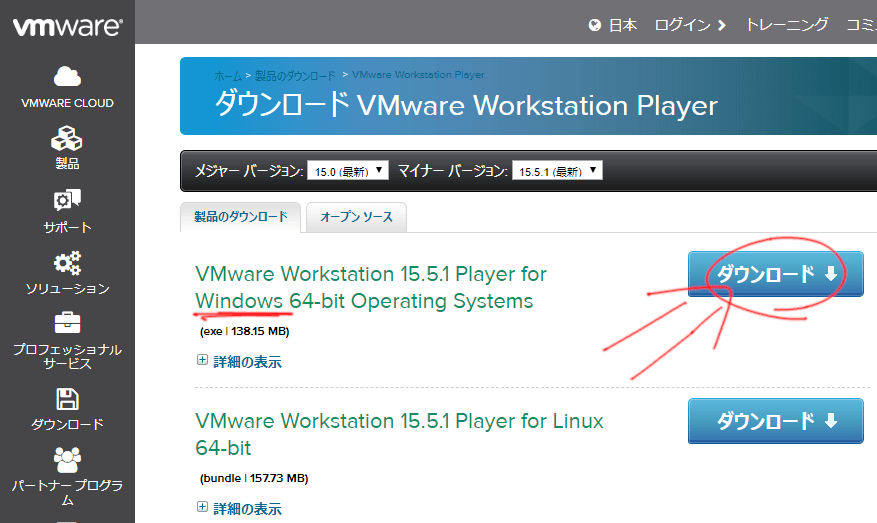Open プロフェッショナル サービス via briefcase icon
Screen dimensions: 877x523
[67, 323]
